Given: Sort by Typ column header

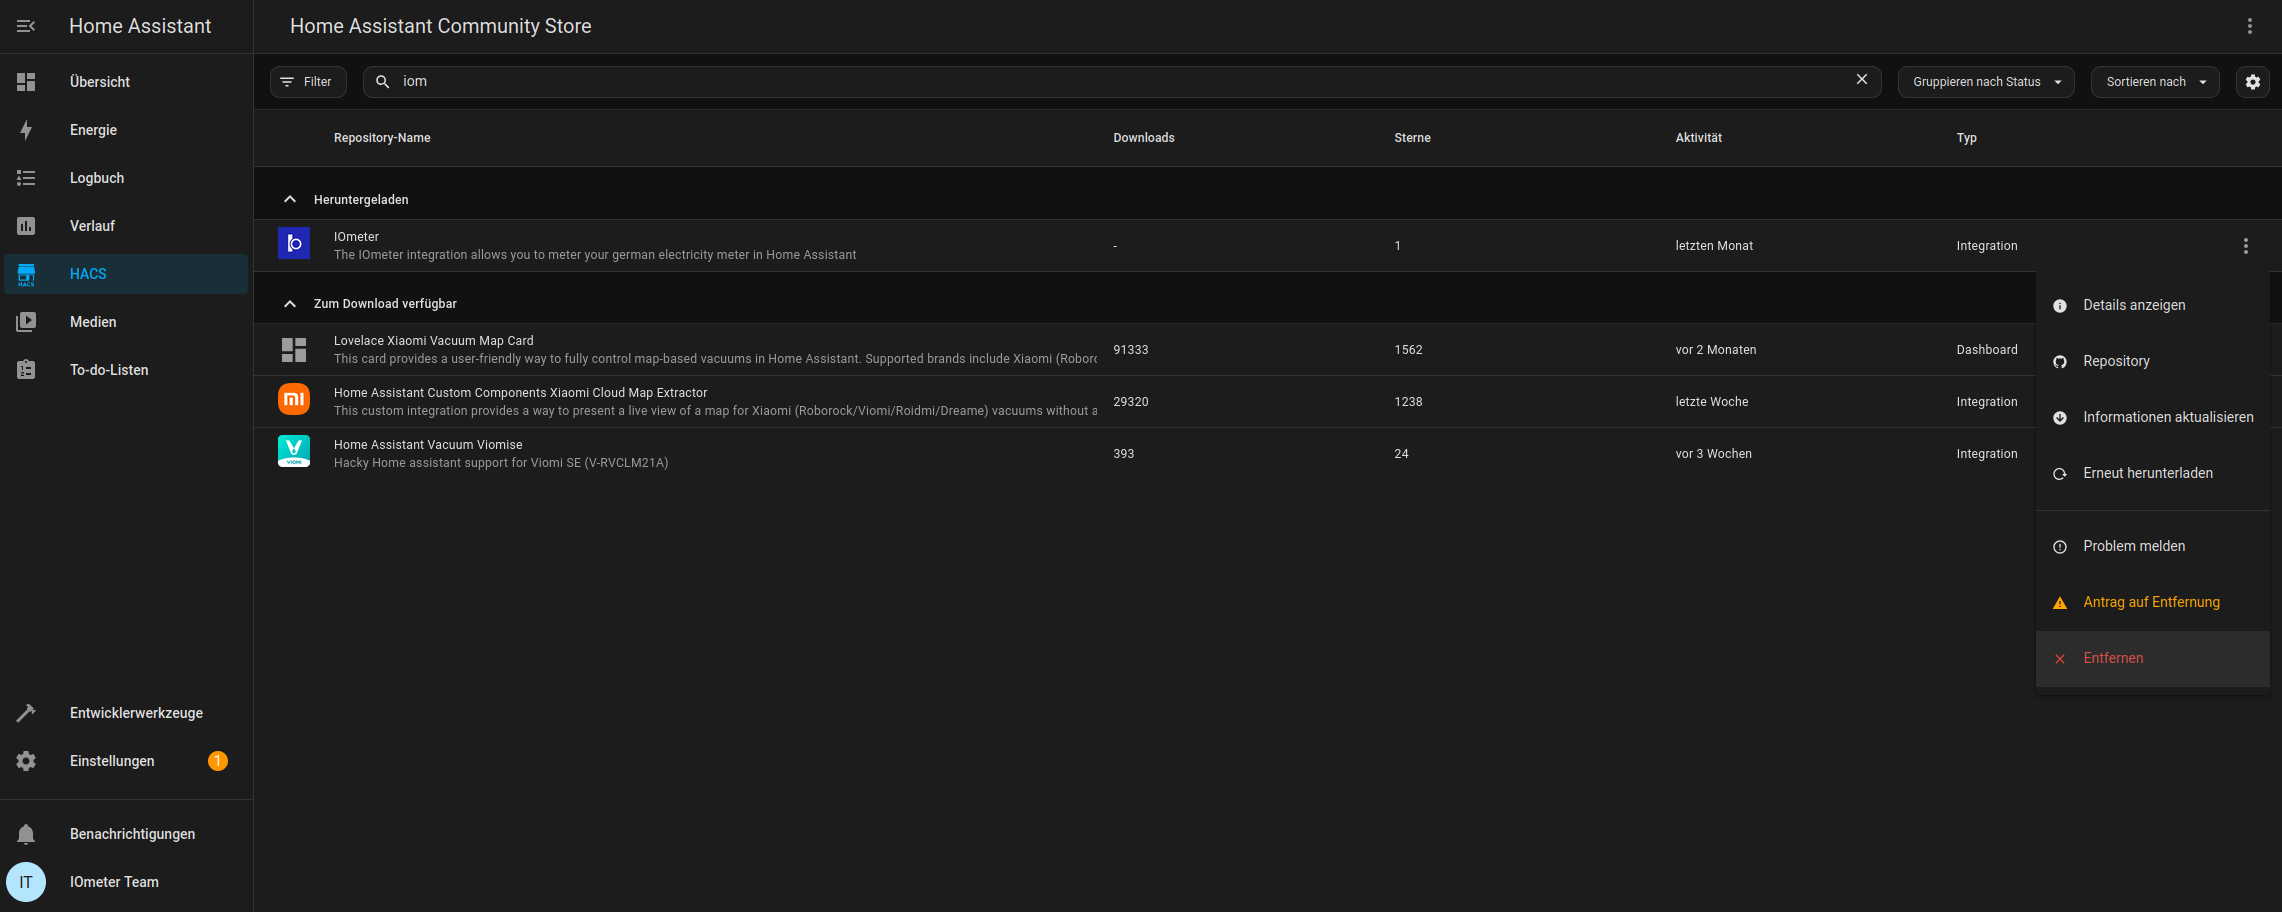Looking at the screenshot, I should click(1966, 138).
